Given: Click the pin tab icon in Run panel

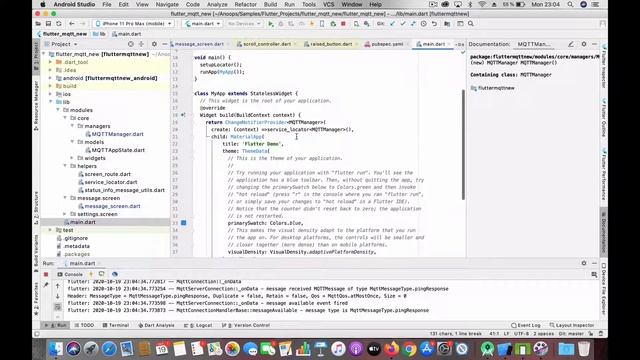Looking at the screenshot, I should pos(46,285).
